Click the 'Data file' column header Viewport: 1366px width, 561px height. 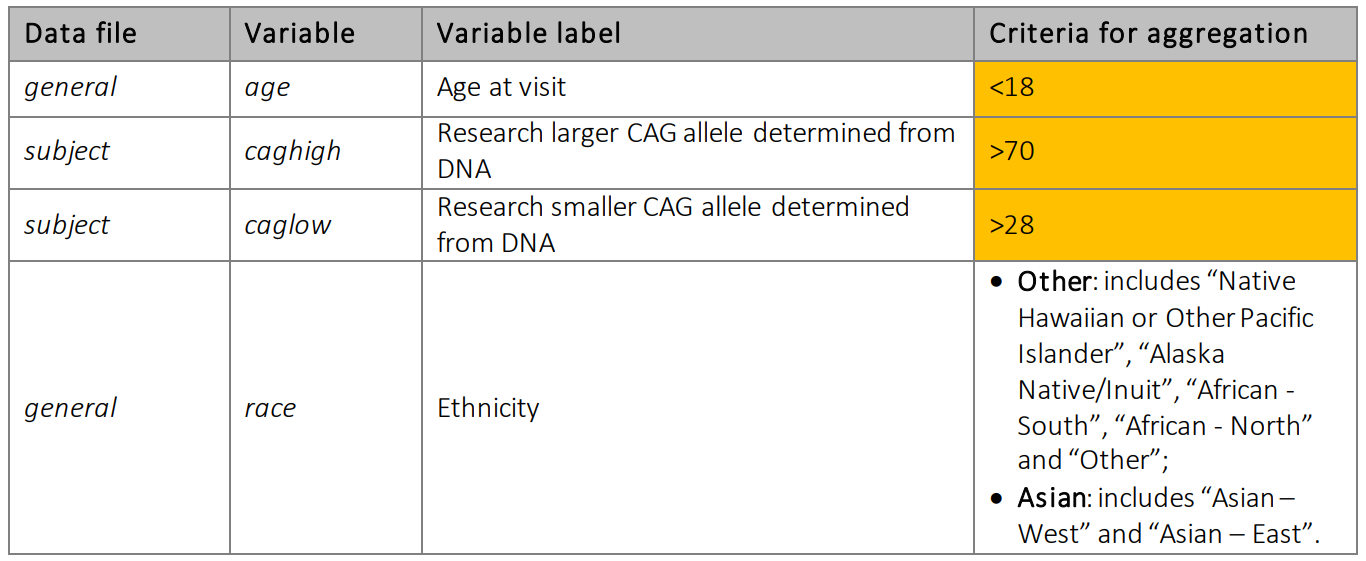119,33
